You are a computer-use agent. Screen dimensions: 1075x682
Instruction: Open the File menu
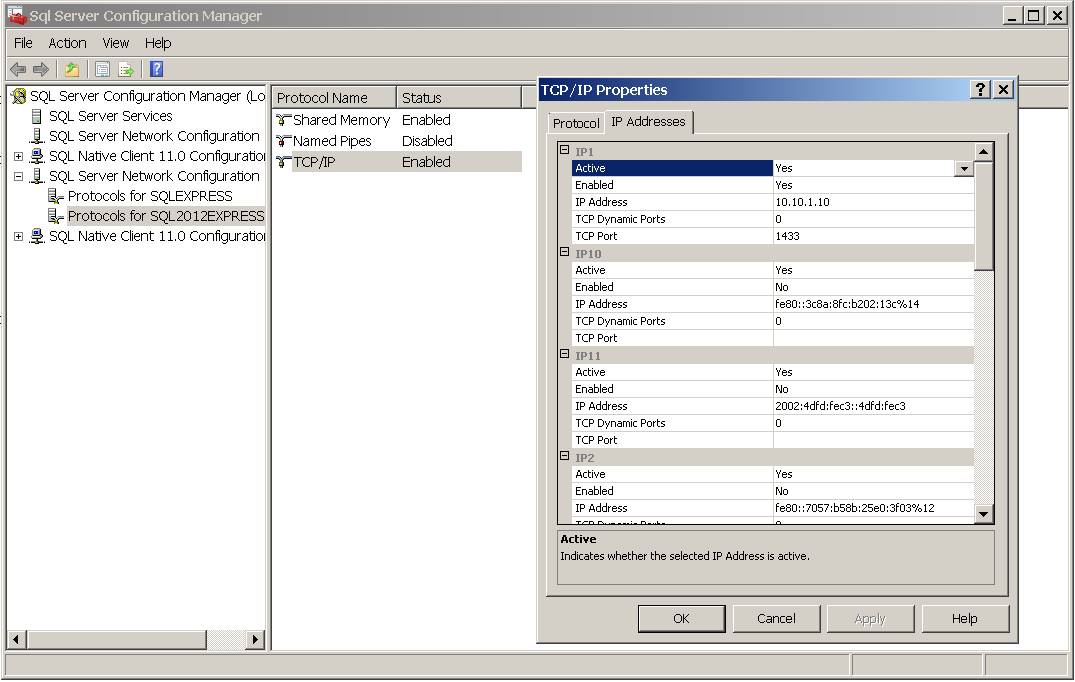point(23,43)
